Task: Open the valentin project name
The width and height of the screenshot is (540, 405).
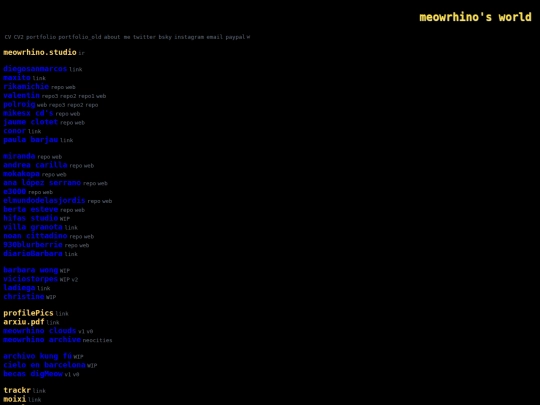Action: click(22, 95)
